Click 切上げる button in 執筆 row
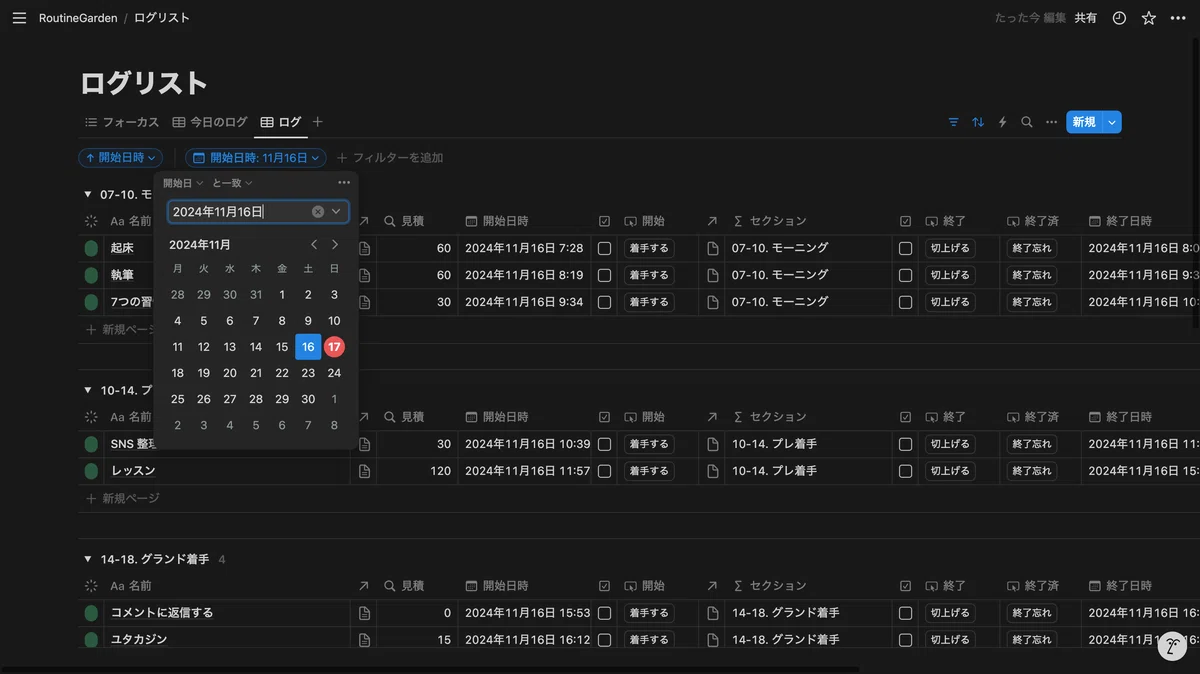 click(x=950, y=275)
